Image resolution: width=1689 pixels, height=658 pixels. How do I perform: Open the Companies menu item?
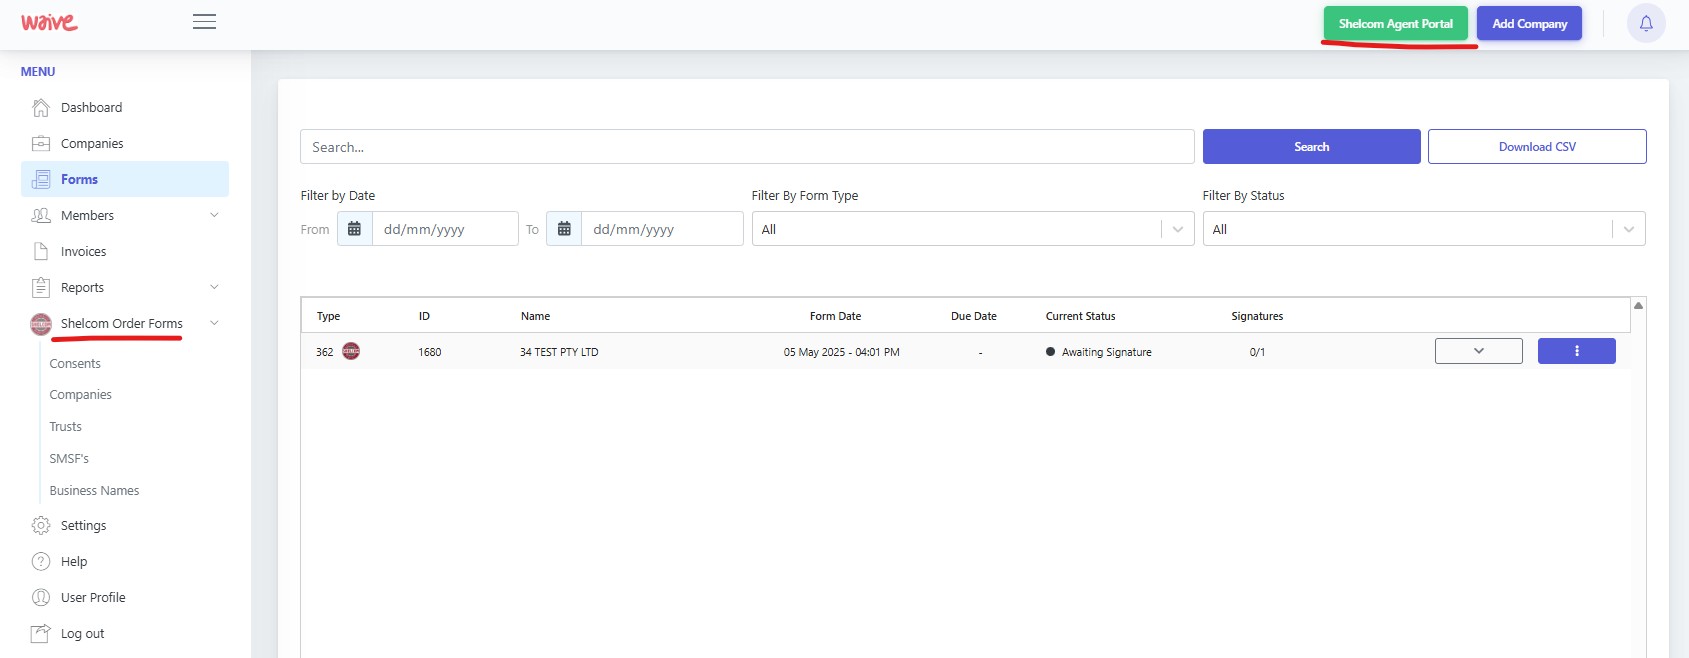(x=92, y=143)
